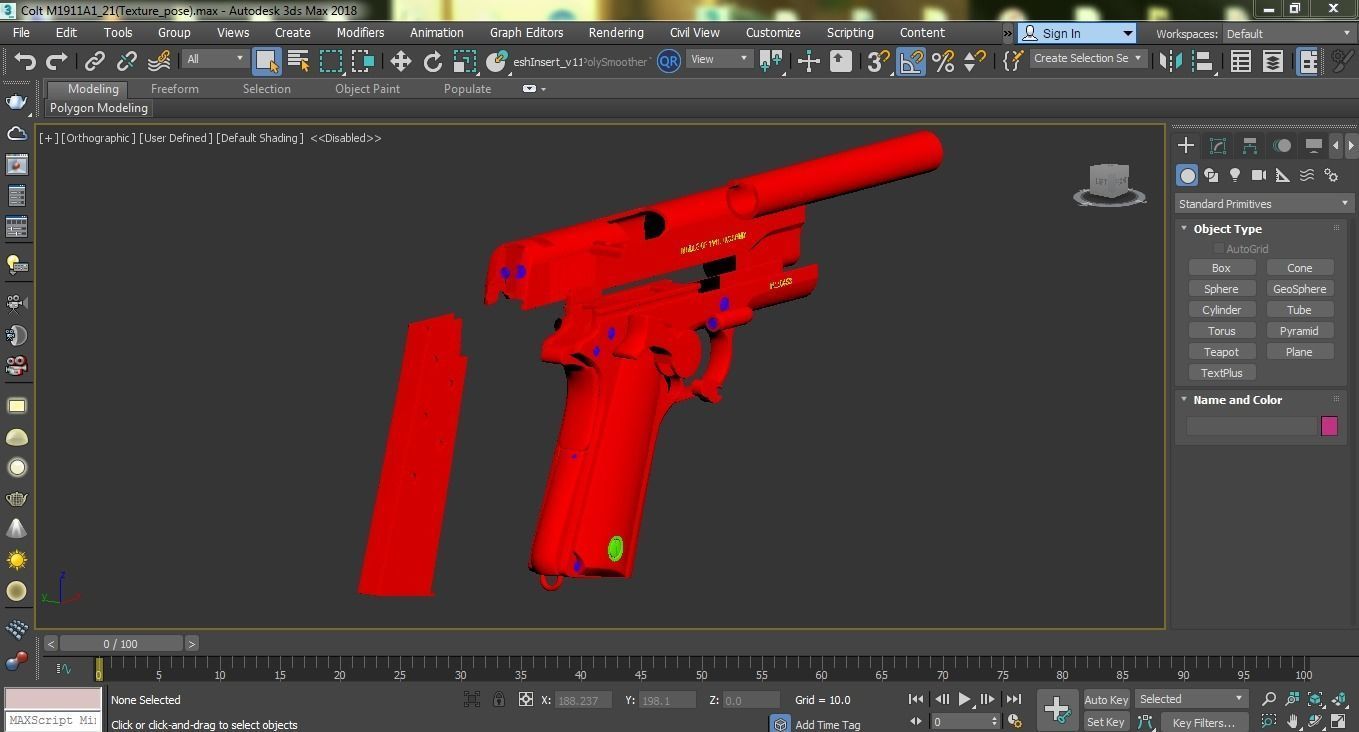Toggle Auto Key mode
This screenshot has height=732, width=1359.
coord(1105,700)
